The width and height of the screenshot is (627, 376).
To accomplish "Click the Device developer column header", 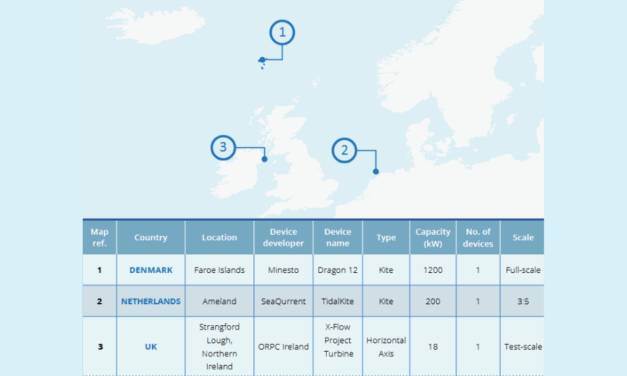I will pyautogui.click(x=283, y=237).
